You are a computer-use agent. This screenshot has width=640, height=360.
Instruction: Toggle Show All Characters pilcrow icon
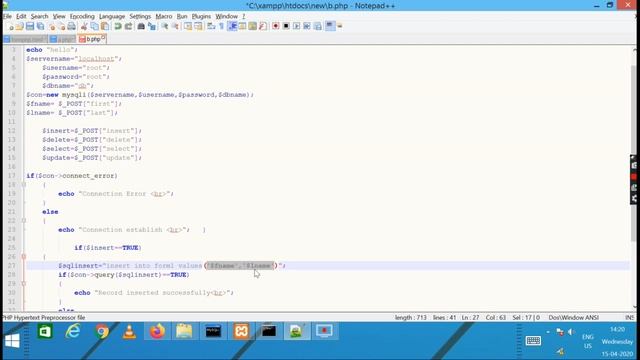[x=221, y=27]
